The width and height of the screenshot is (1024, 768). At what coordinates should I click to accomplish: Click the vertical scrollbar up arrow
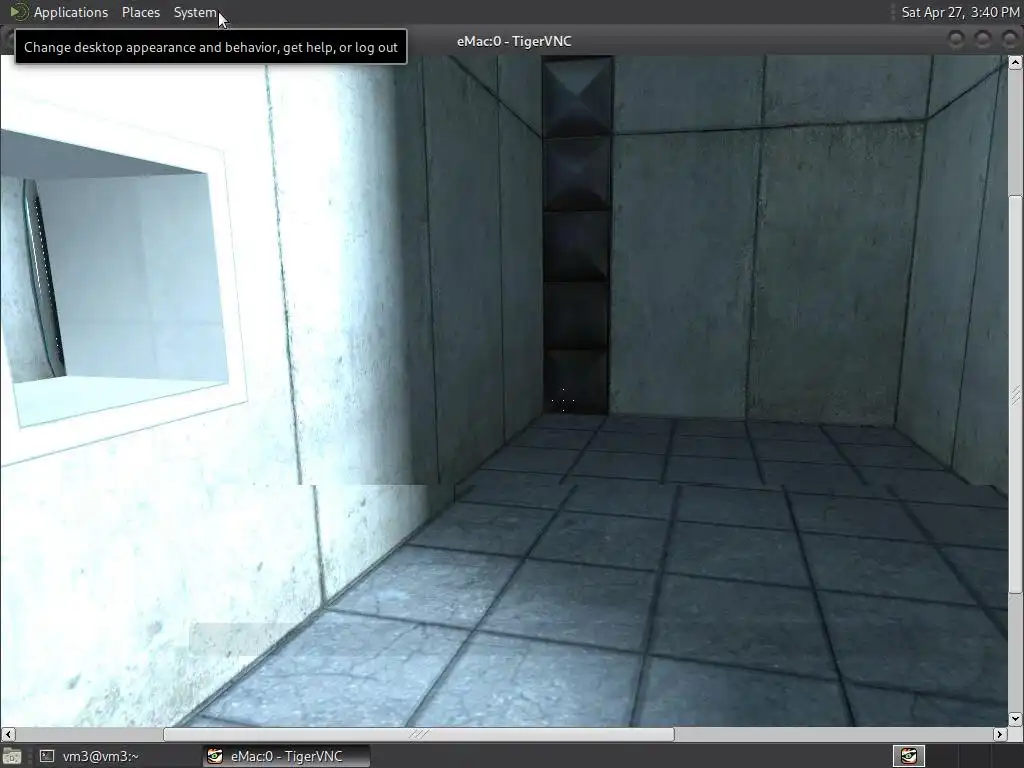1015,63
